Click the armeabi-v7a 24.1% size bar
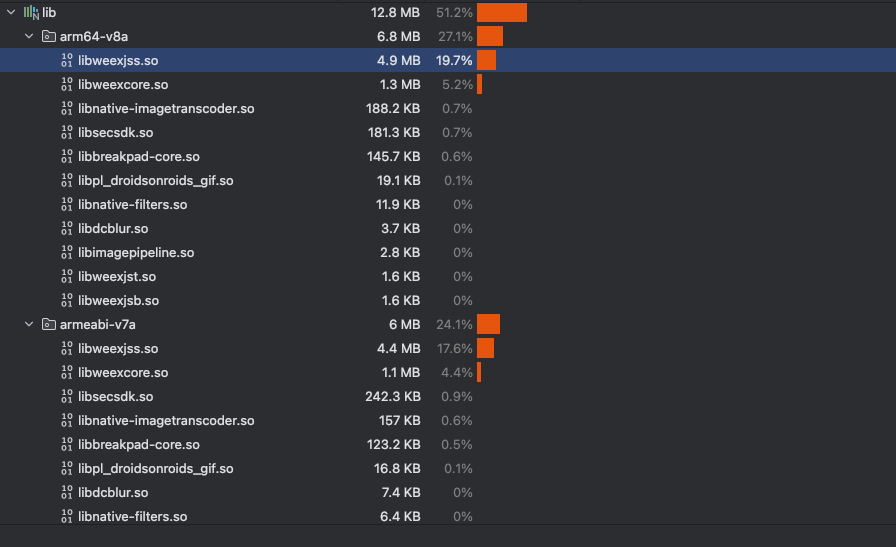Viewport: 896px width, 547px height. [488, 325]
